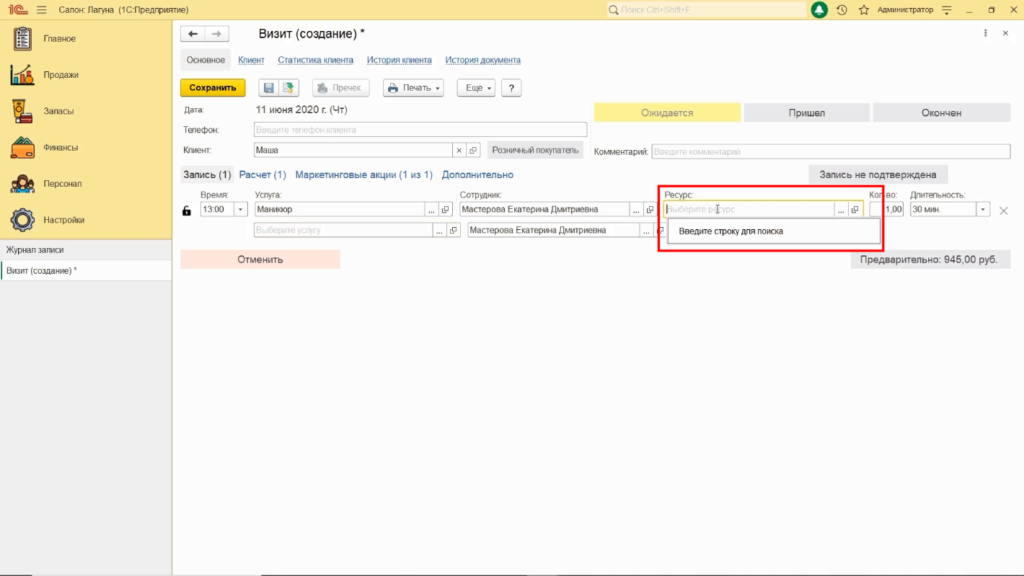1024x576 pixels.
Task: Select Визит (создание) in the open windows list
Action: [x=86, y=270]
